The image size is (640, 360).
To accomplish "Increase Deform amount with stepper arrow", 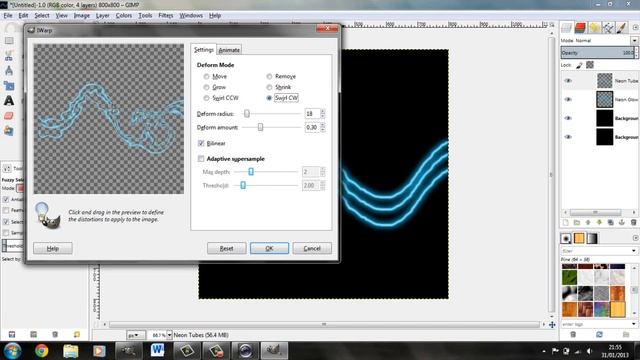I will [322, 125].
